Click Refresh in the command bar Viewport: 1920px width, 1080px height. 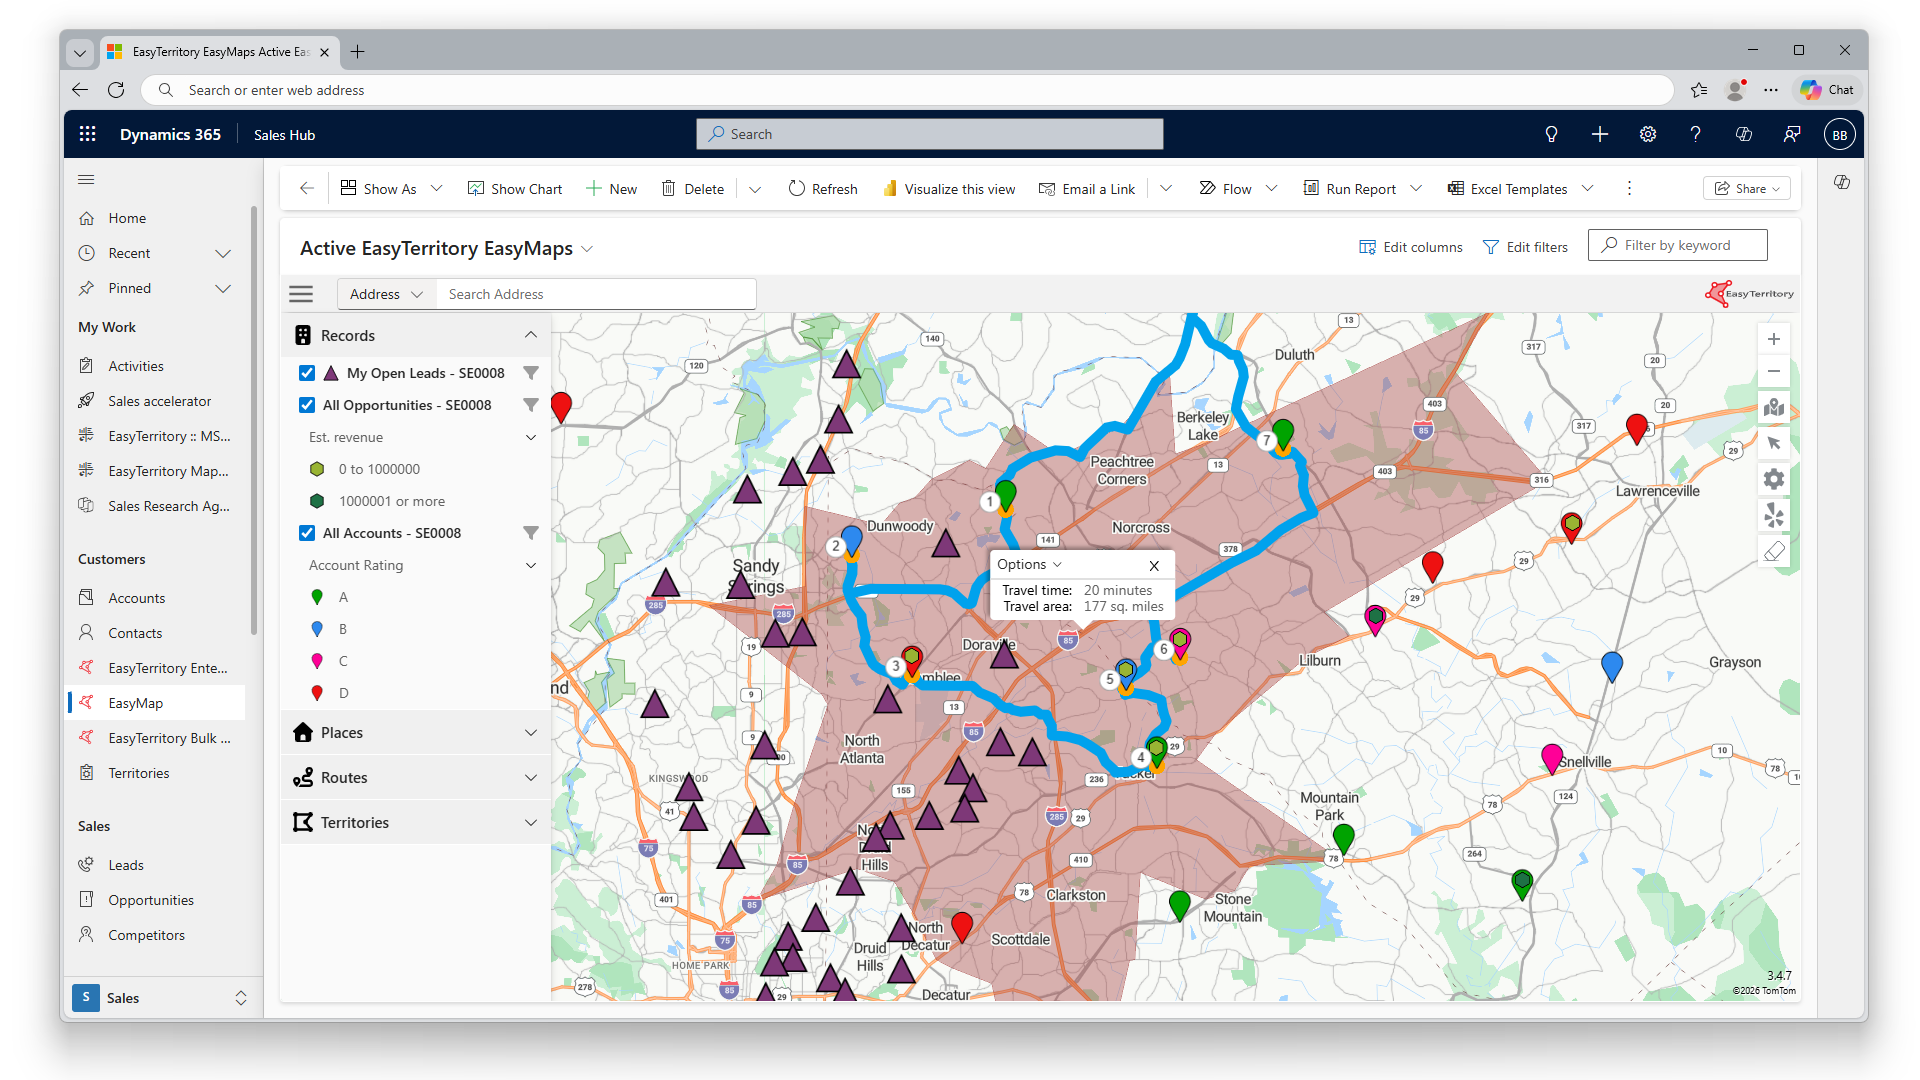(x=823, y=189)
